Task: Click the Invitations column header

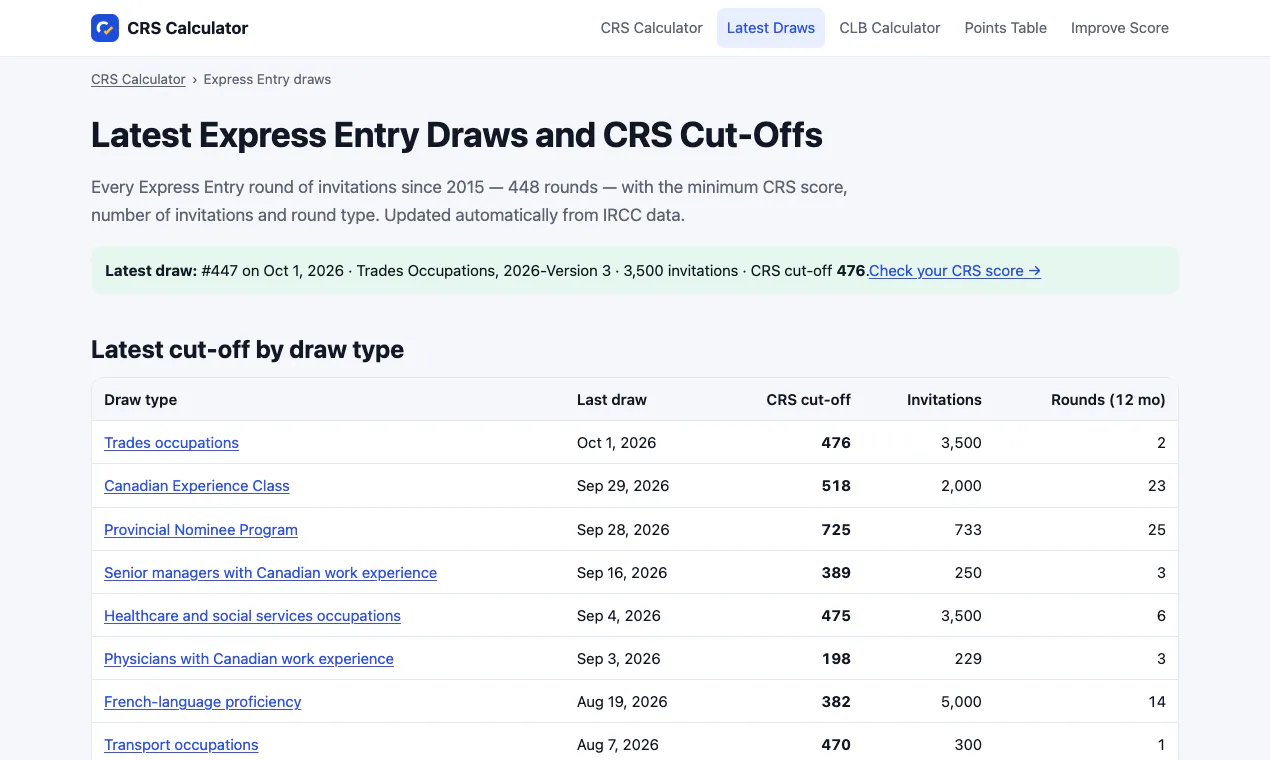Action: (x=944, y=400)
